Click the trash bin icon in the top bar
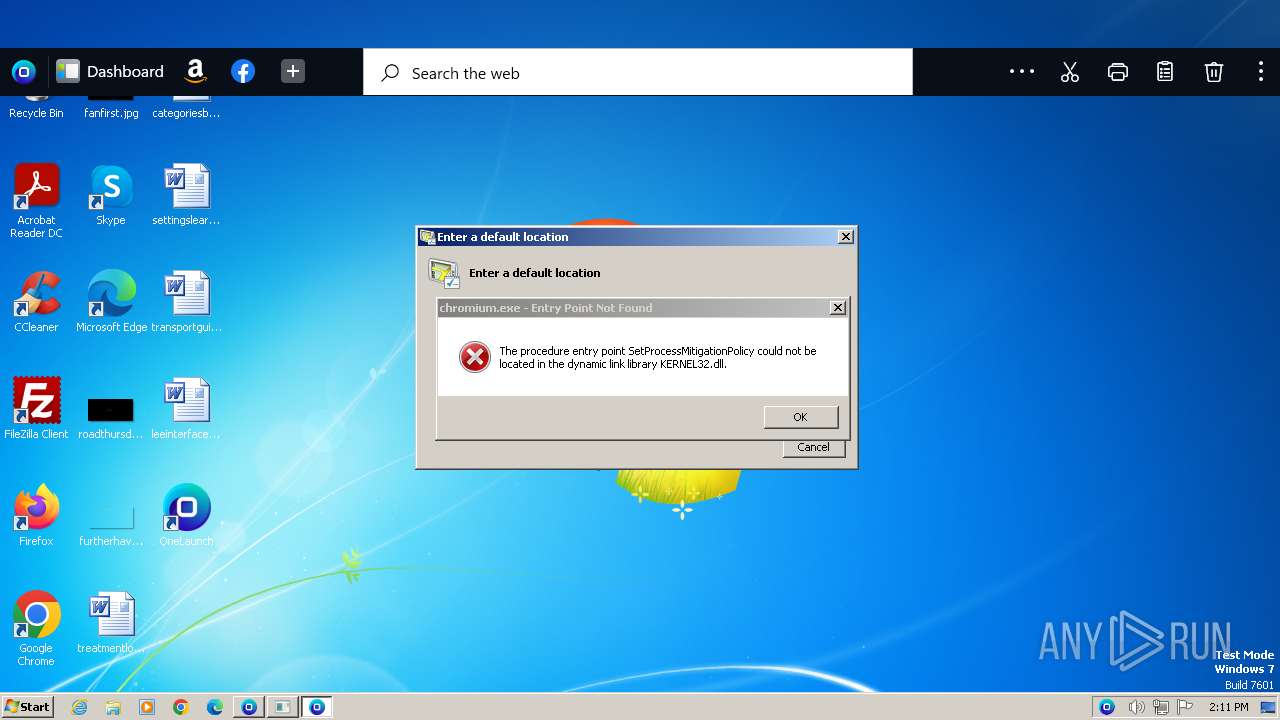 coord(1213,72)
